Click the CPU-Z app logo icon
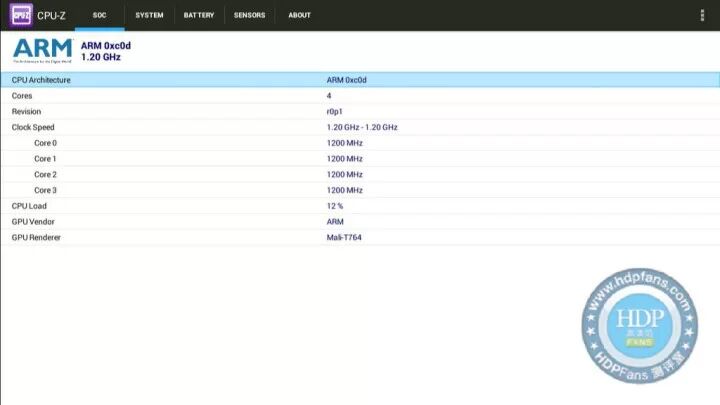The height and width of the screenshot is (405, 720). (21, 15)
